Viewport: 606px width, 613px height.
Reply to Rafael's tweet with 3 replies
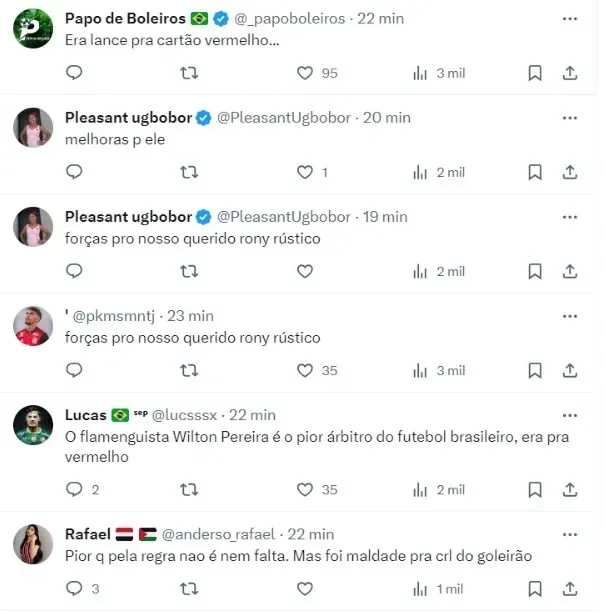74,589
